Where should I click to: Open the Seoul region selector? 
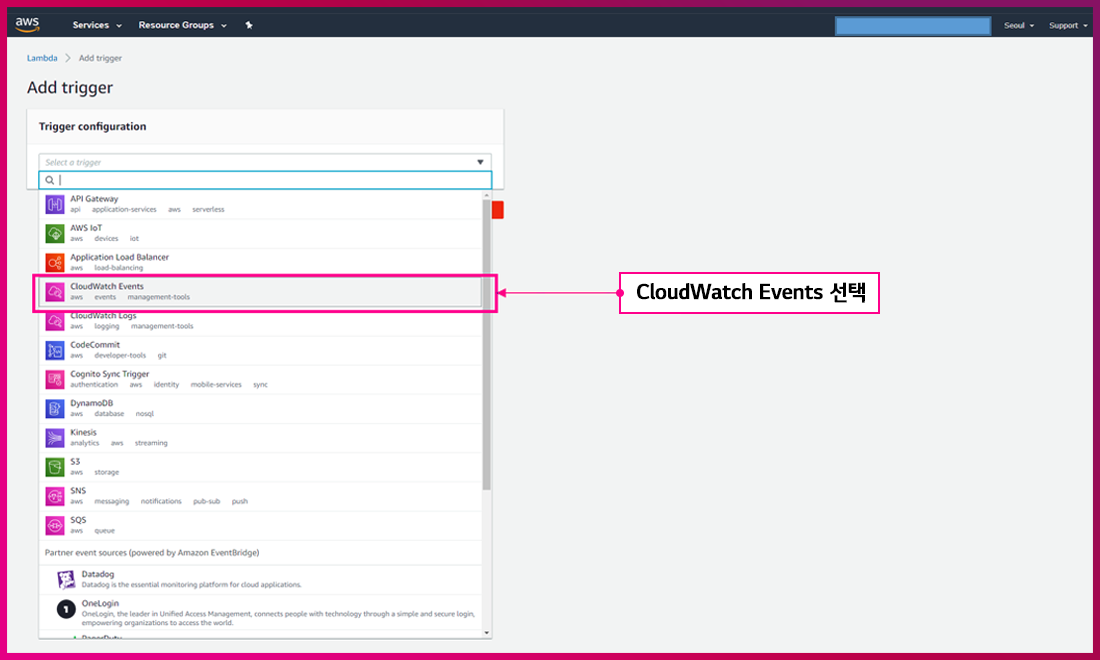coord(1019,25)
